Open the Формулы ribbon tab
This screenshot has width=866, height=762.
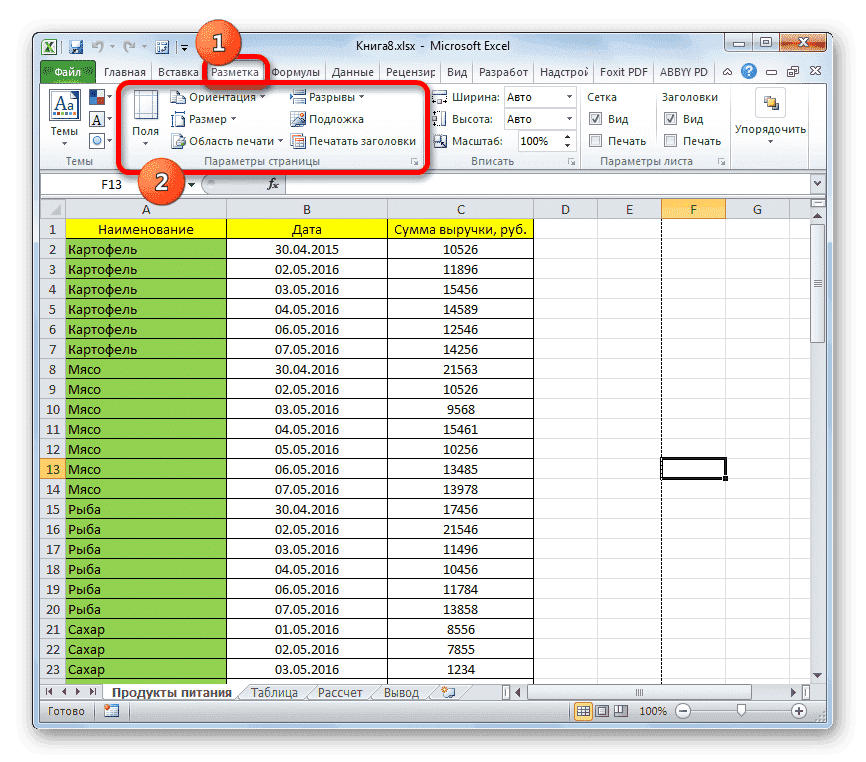295,72
